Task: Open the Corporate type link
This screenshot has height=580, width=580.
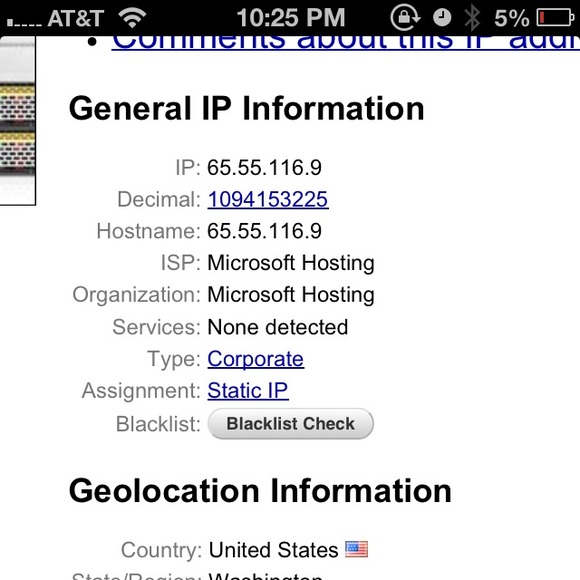Action: (x=256, y=359)
